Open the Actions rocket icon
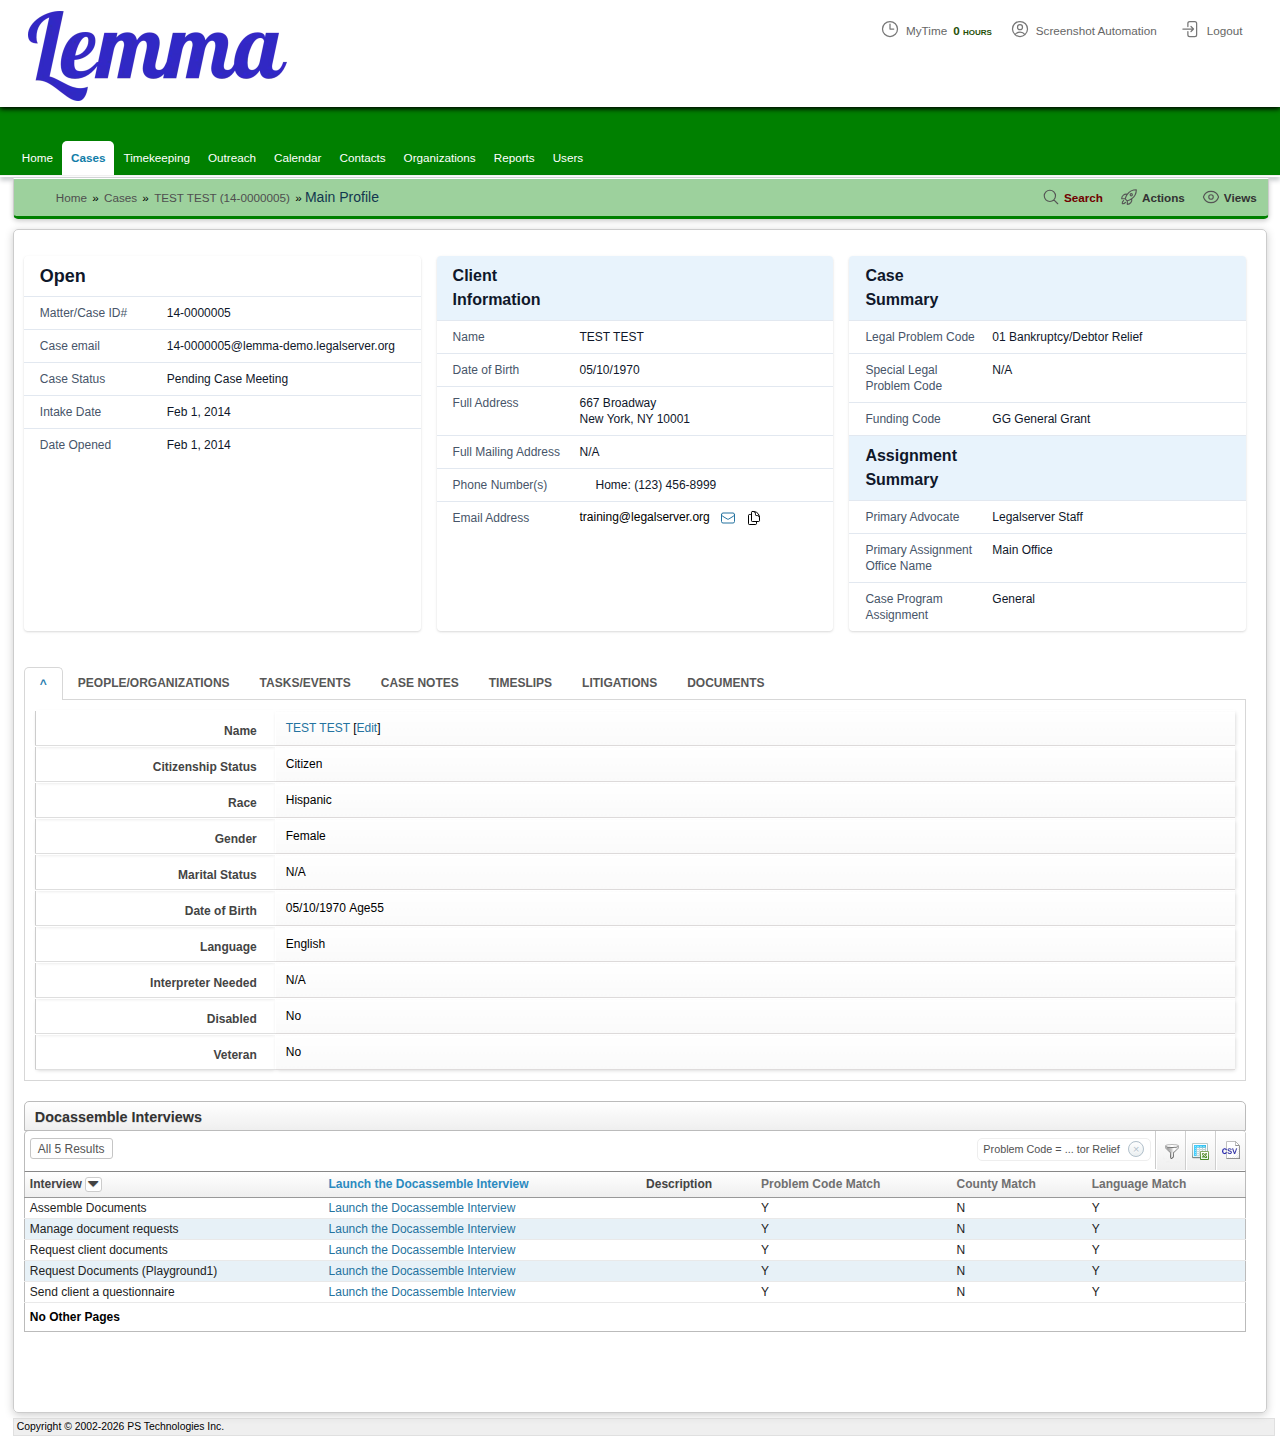The height and width of the screenshot is (1436, 1280). pyautogui.click(x=1129, y=197)
